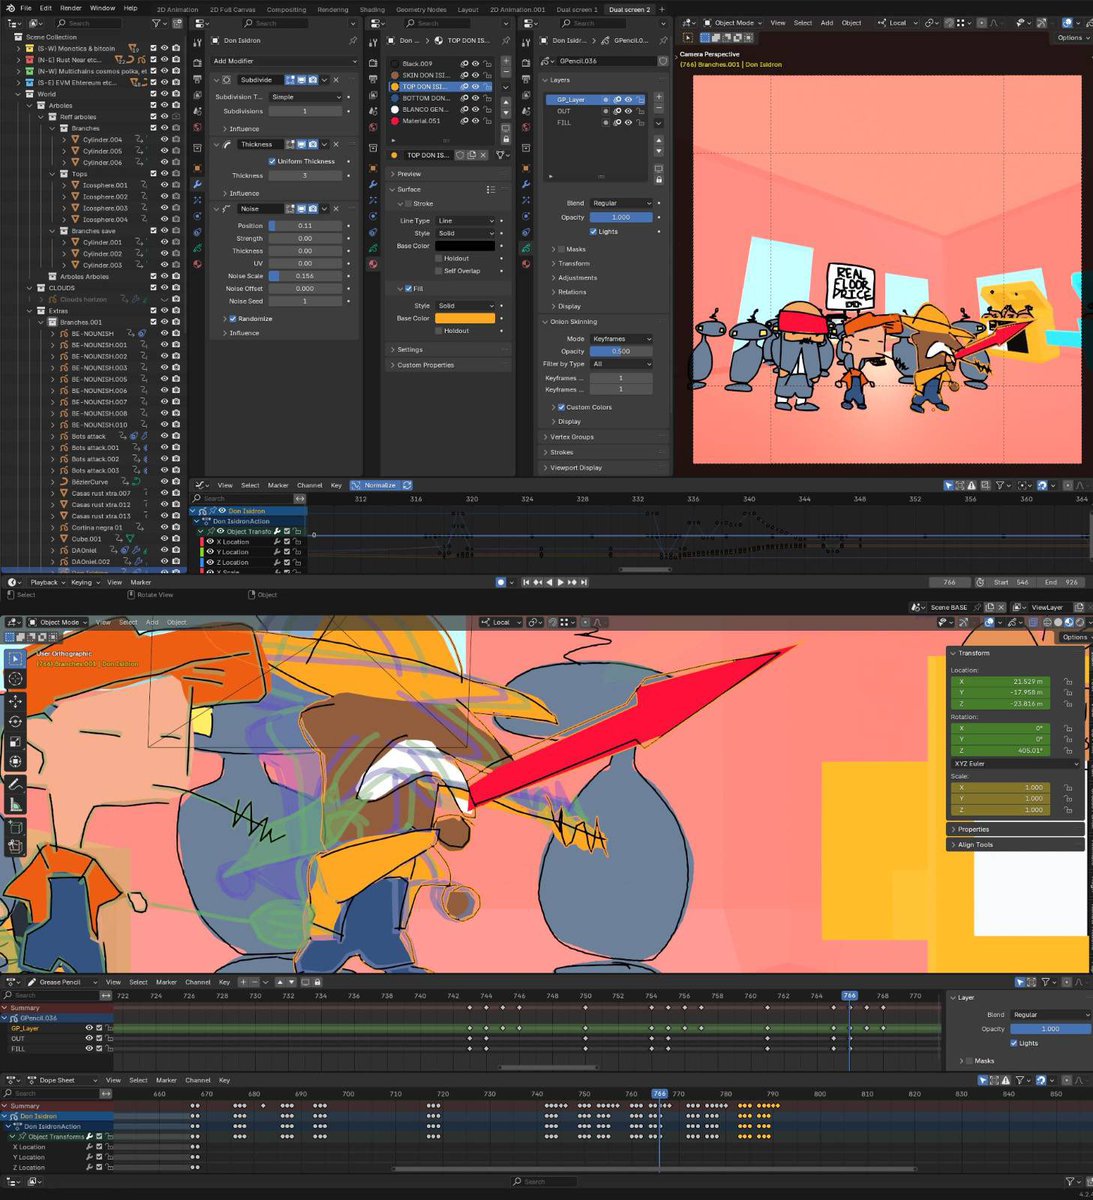Select the Transform tool in viewport toolbar
Viewport: 1093px width, 1200px height.
(x=15, y=761)
